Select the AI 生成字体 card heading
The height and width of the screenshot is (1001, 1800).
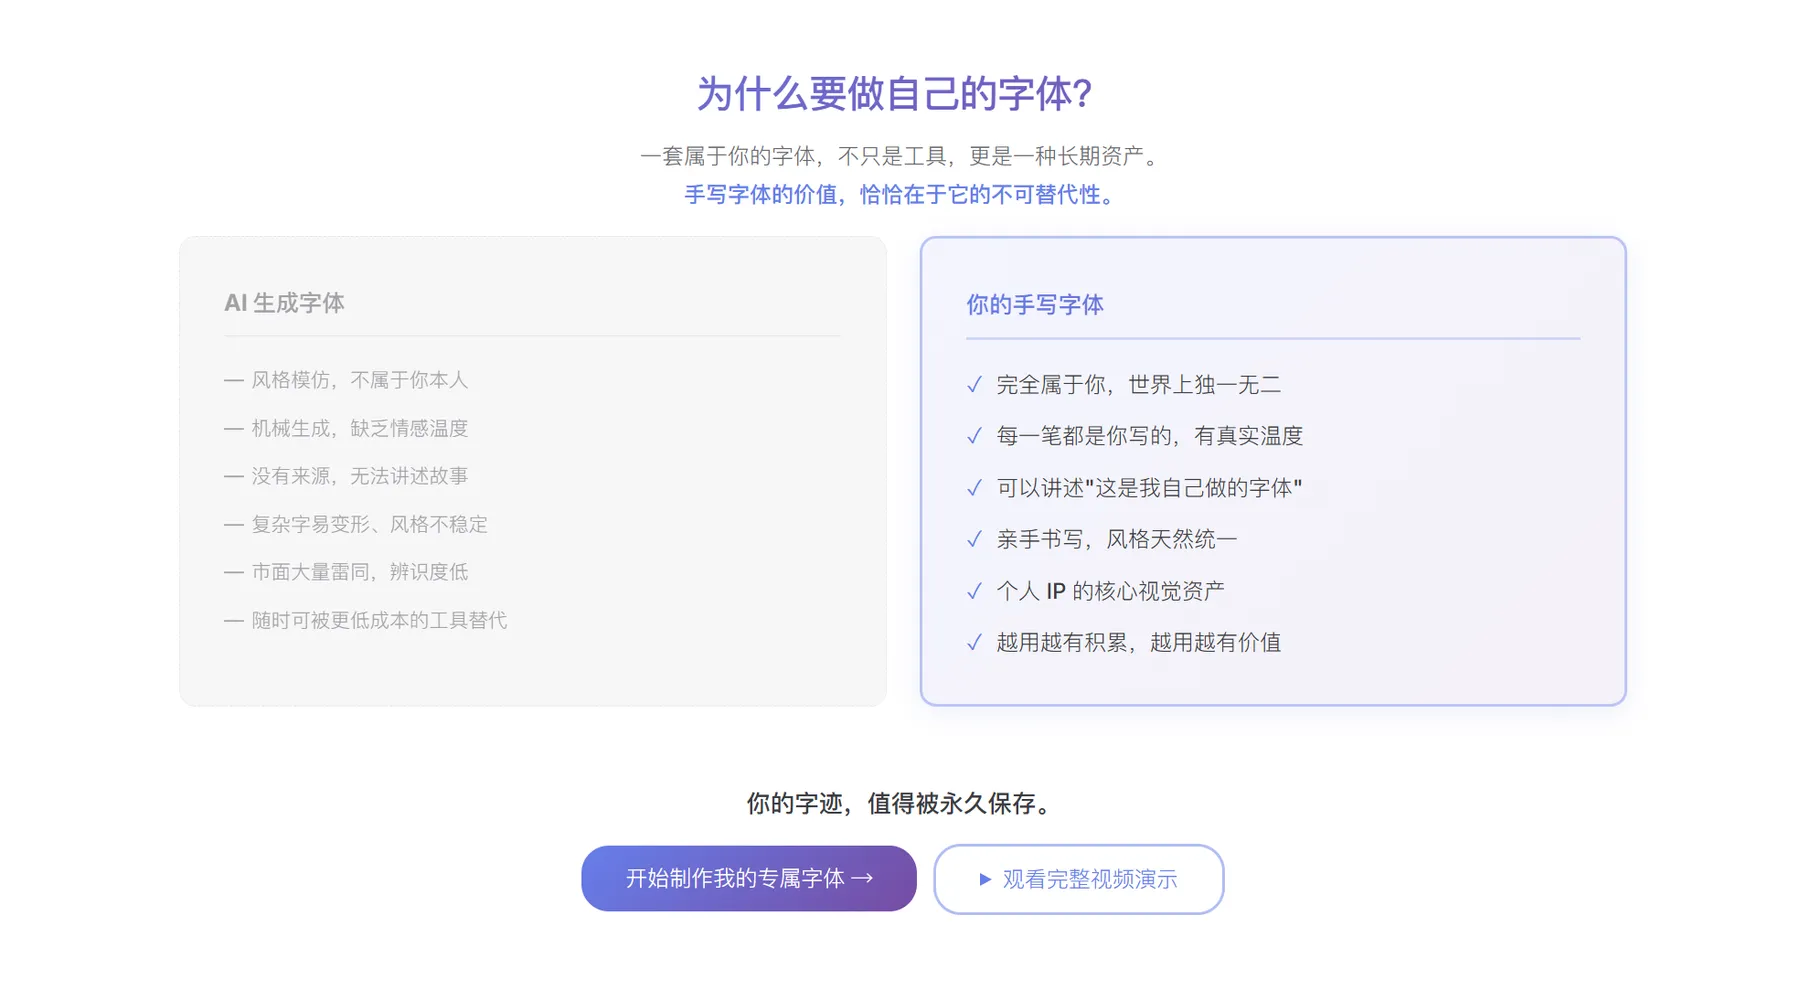pyautogui.click(x=285, y=303)
